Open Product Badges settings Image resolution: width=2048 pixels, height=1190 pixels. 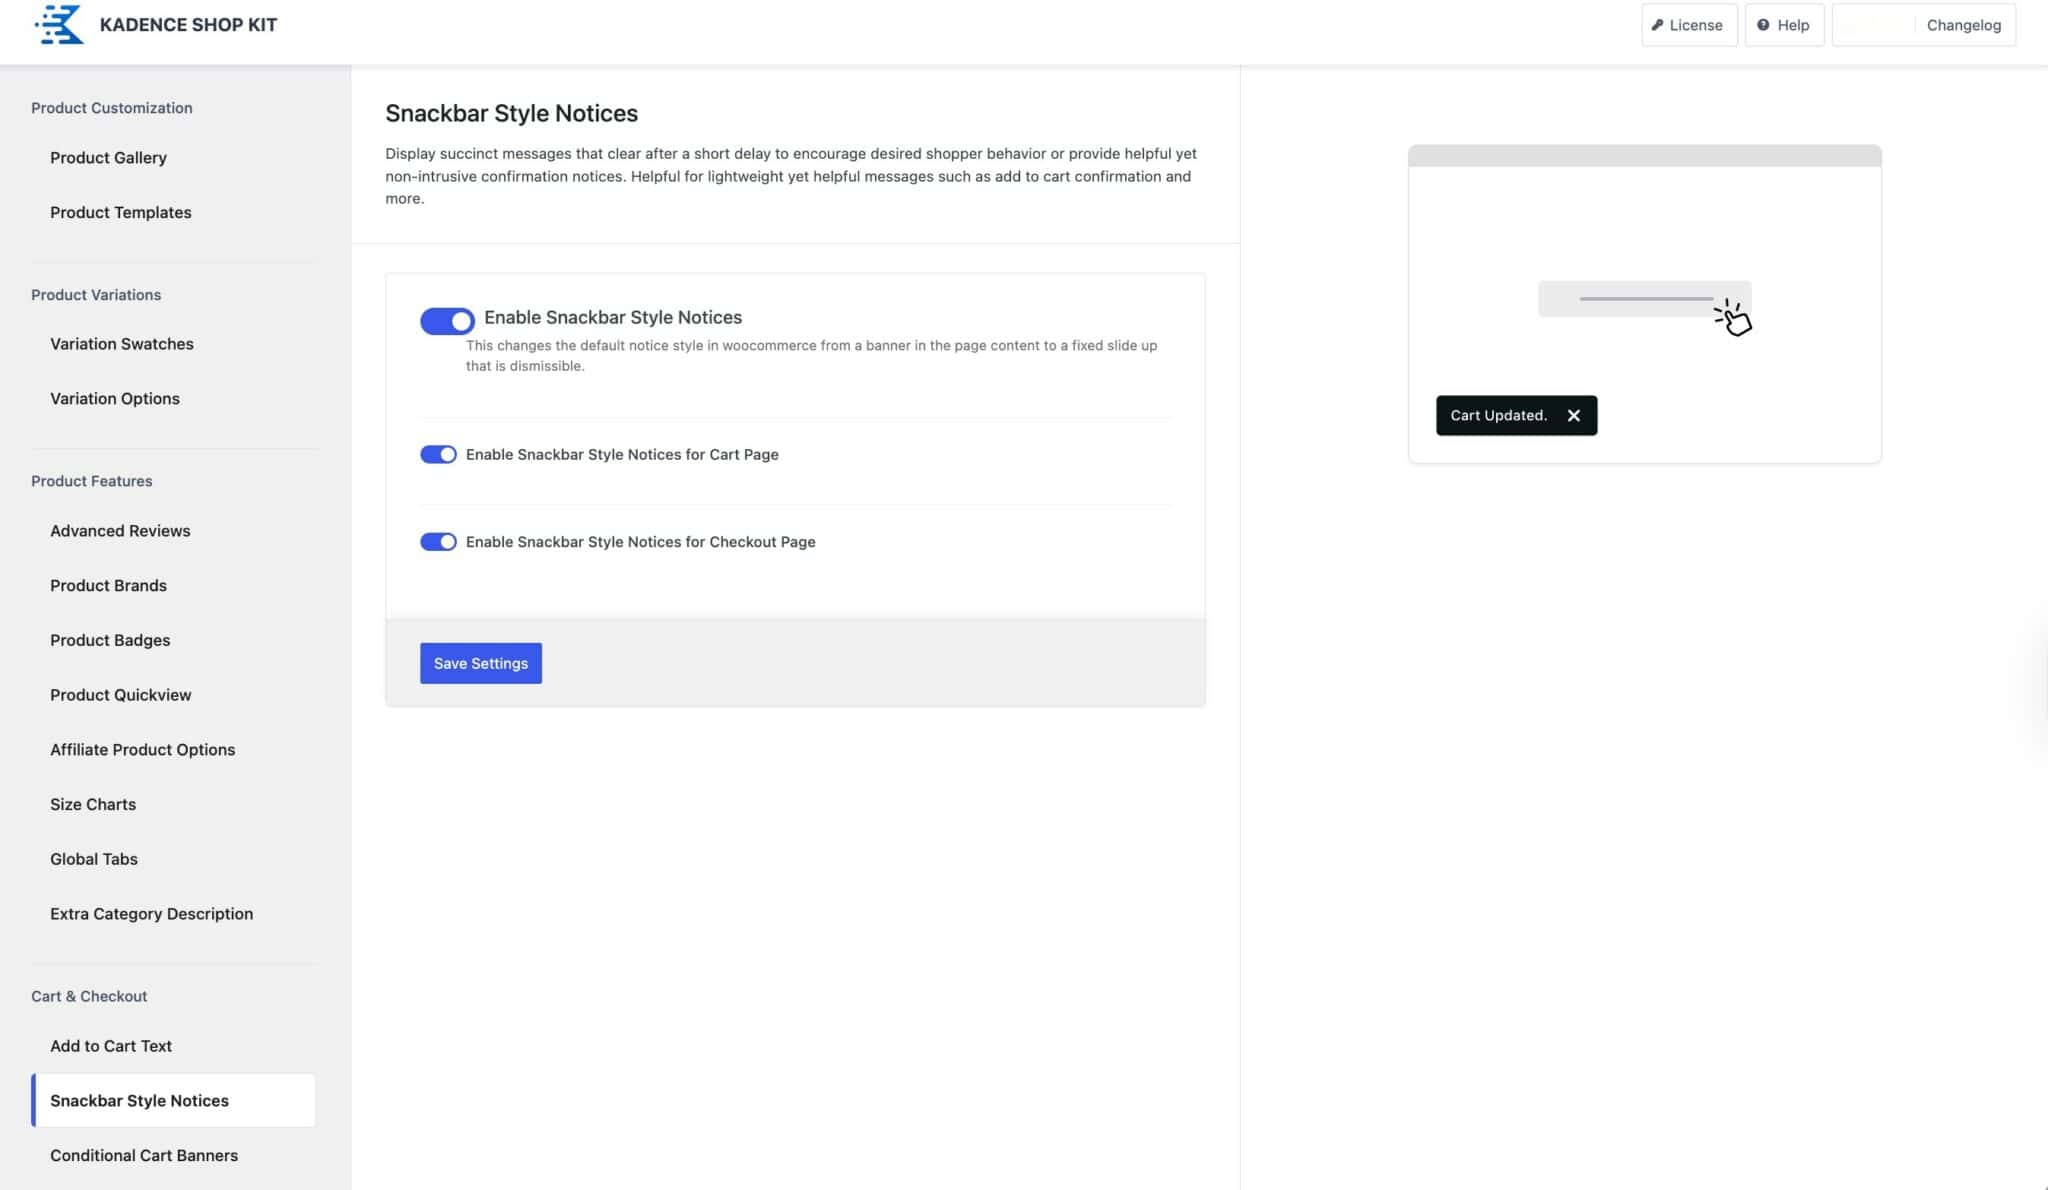tap(110, 640)
